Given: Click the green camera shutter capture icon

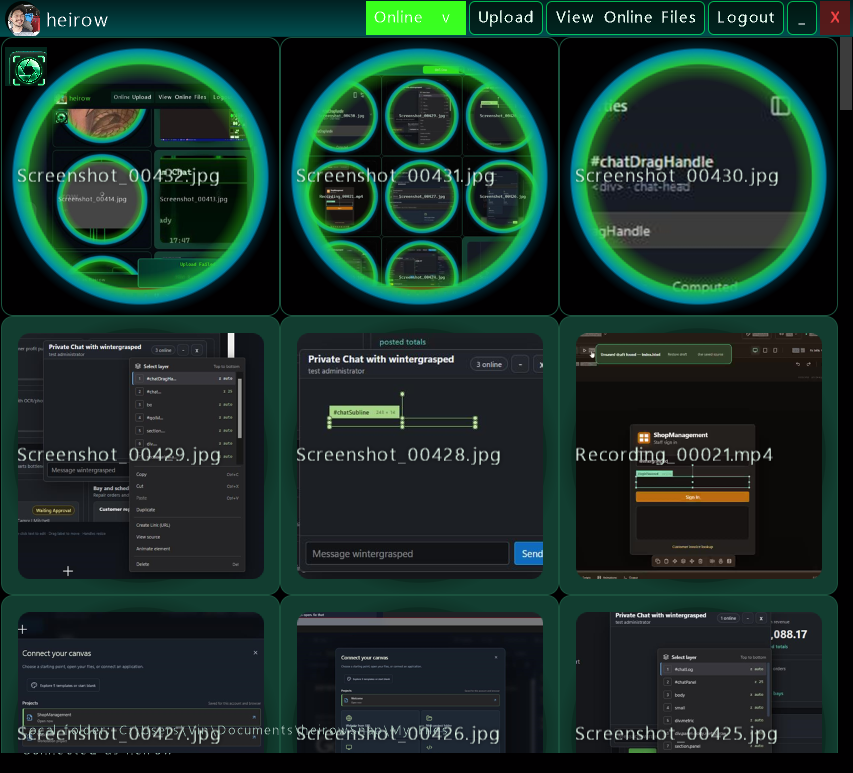Looking at the screenshot, I should (28, 69).
